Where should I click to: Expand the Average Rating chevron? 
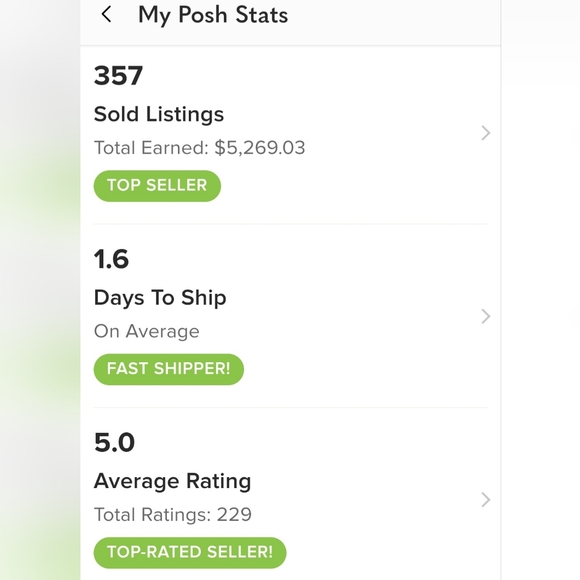click(x=486, y=500)
